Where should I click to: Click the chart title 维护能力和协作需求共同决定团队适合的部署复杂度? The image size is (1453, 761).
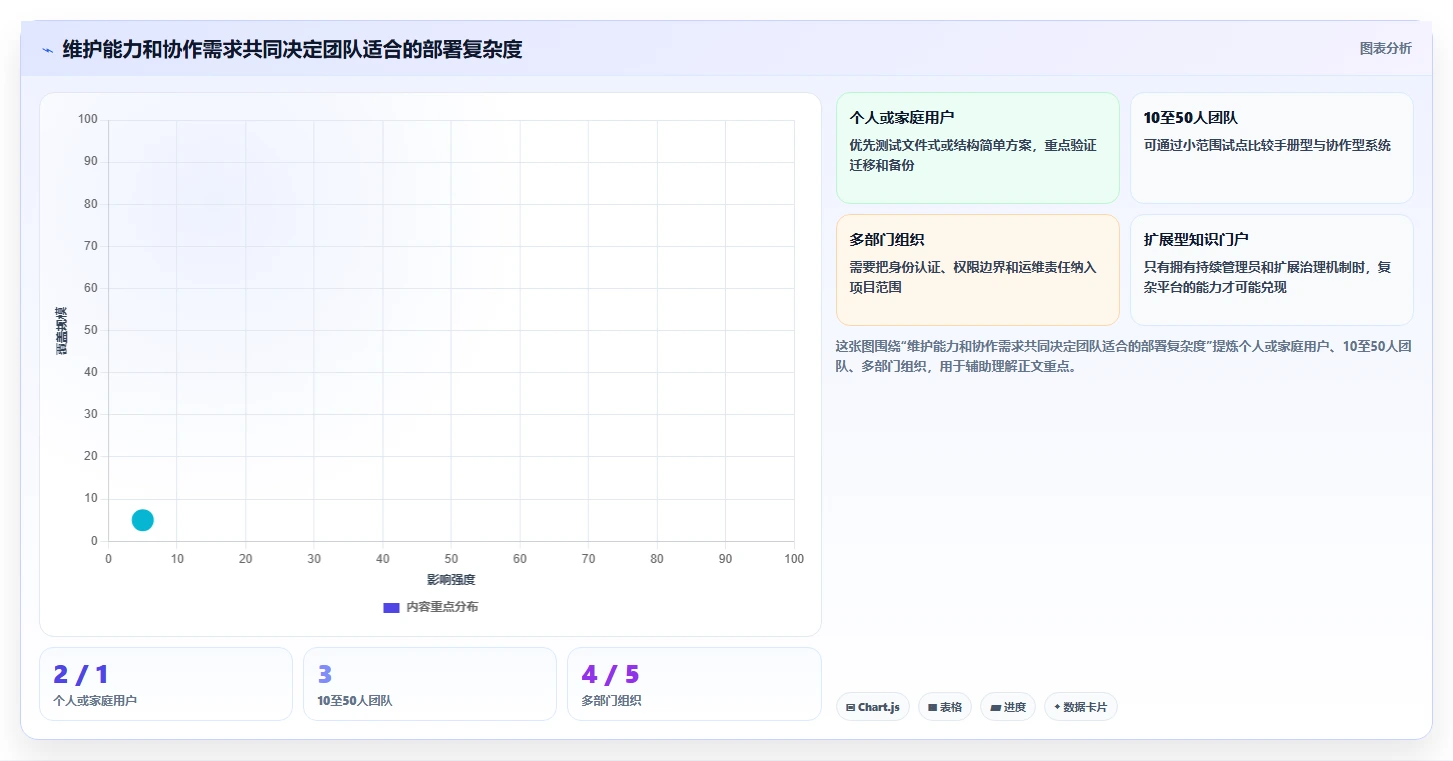coord(292,49)
